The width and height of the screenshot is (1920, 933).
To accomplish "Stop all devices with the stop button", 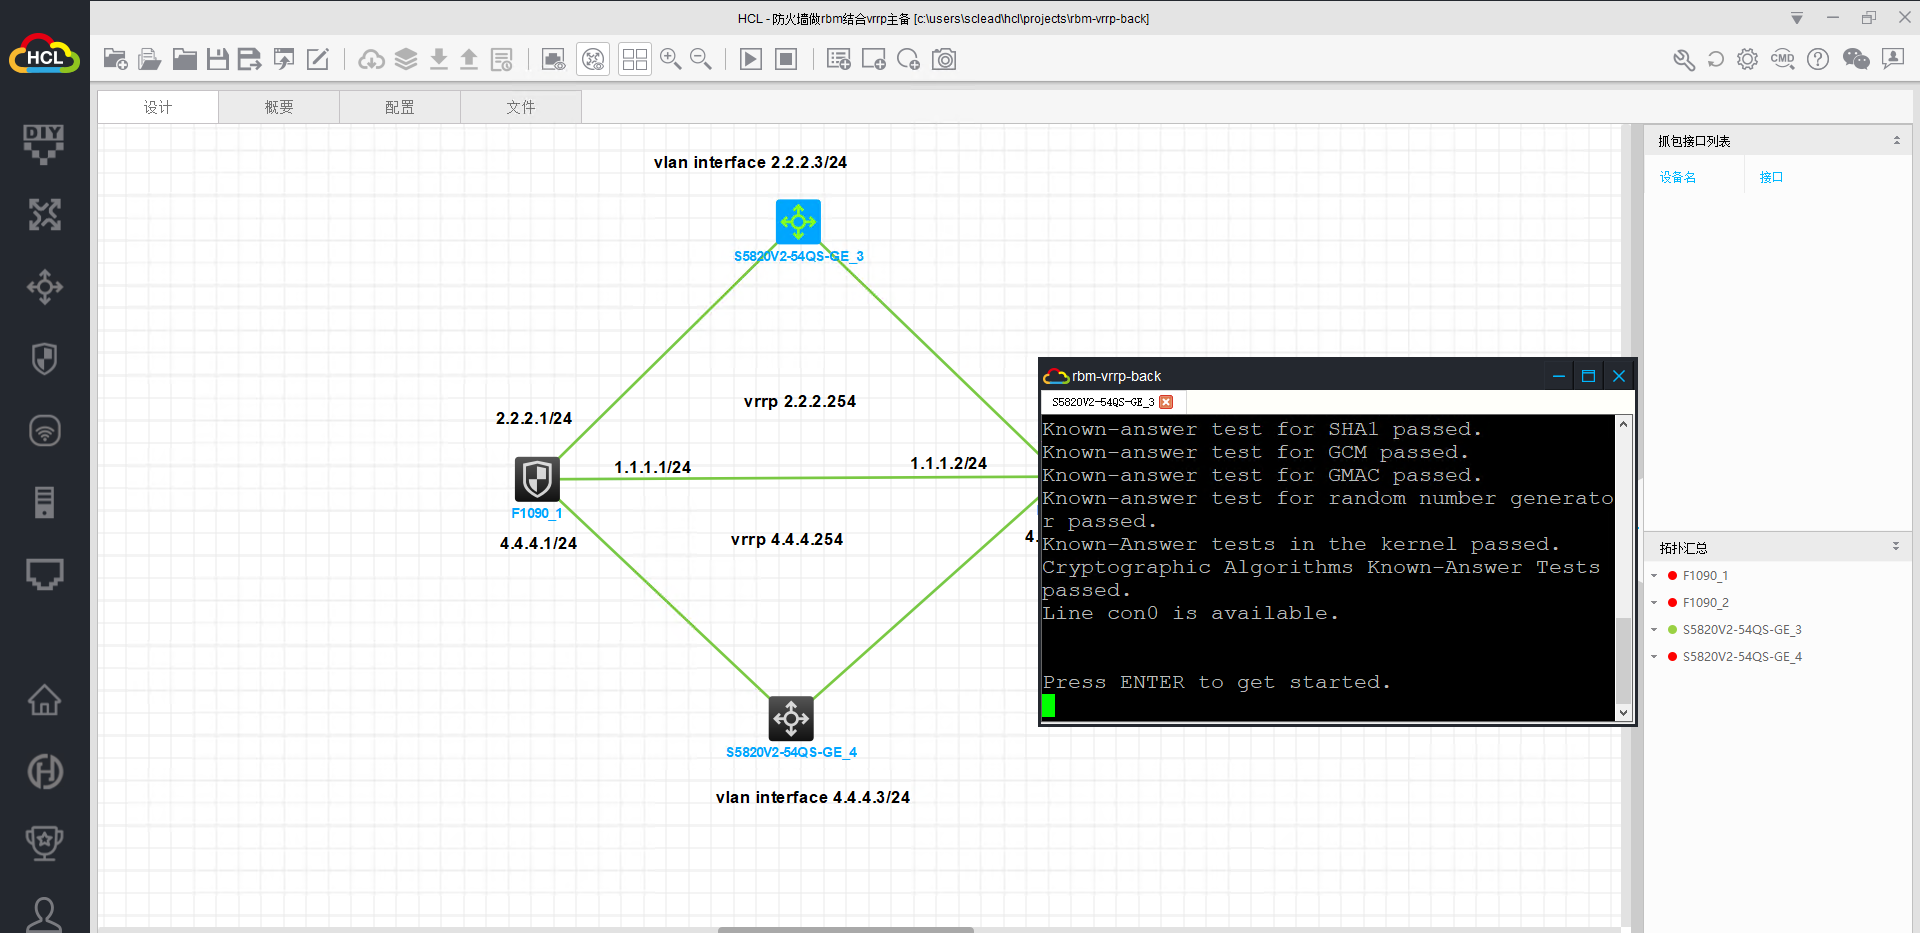I will (786, 60).
